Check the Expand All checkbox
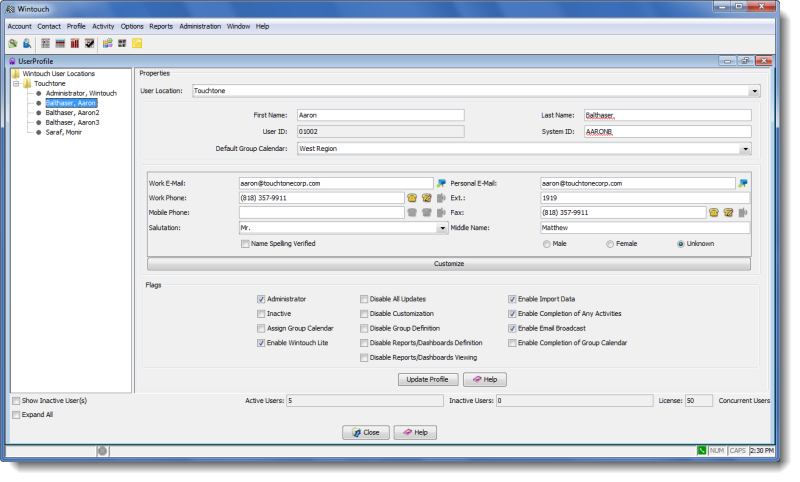This screenshot has width=800, height=482. coord(16,416)
